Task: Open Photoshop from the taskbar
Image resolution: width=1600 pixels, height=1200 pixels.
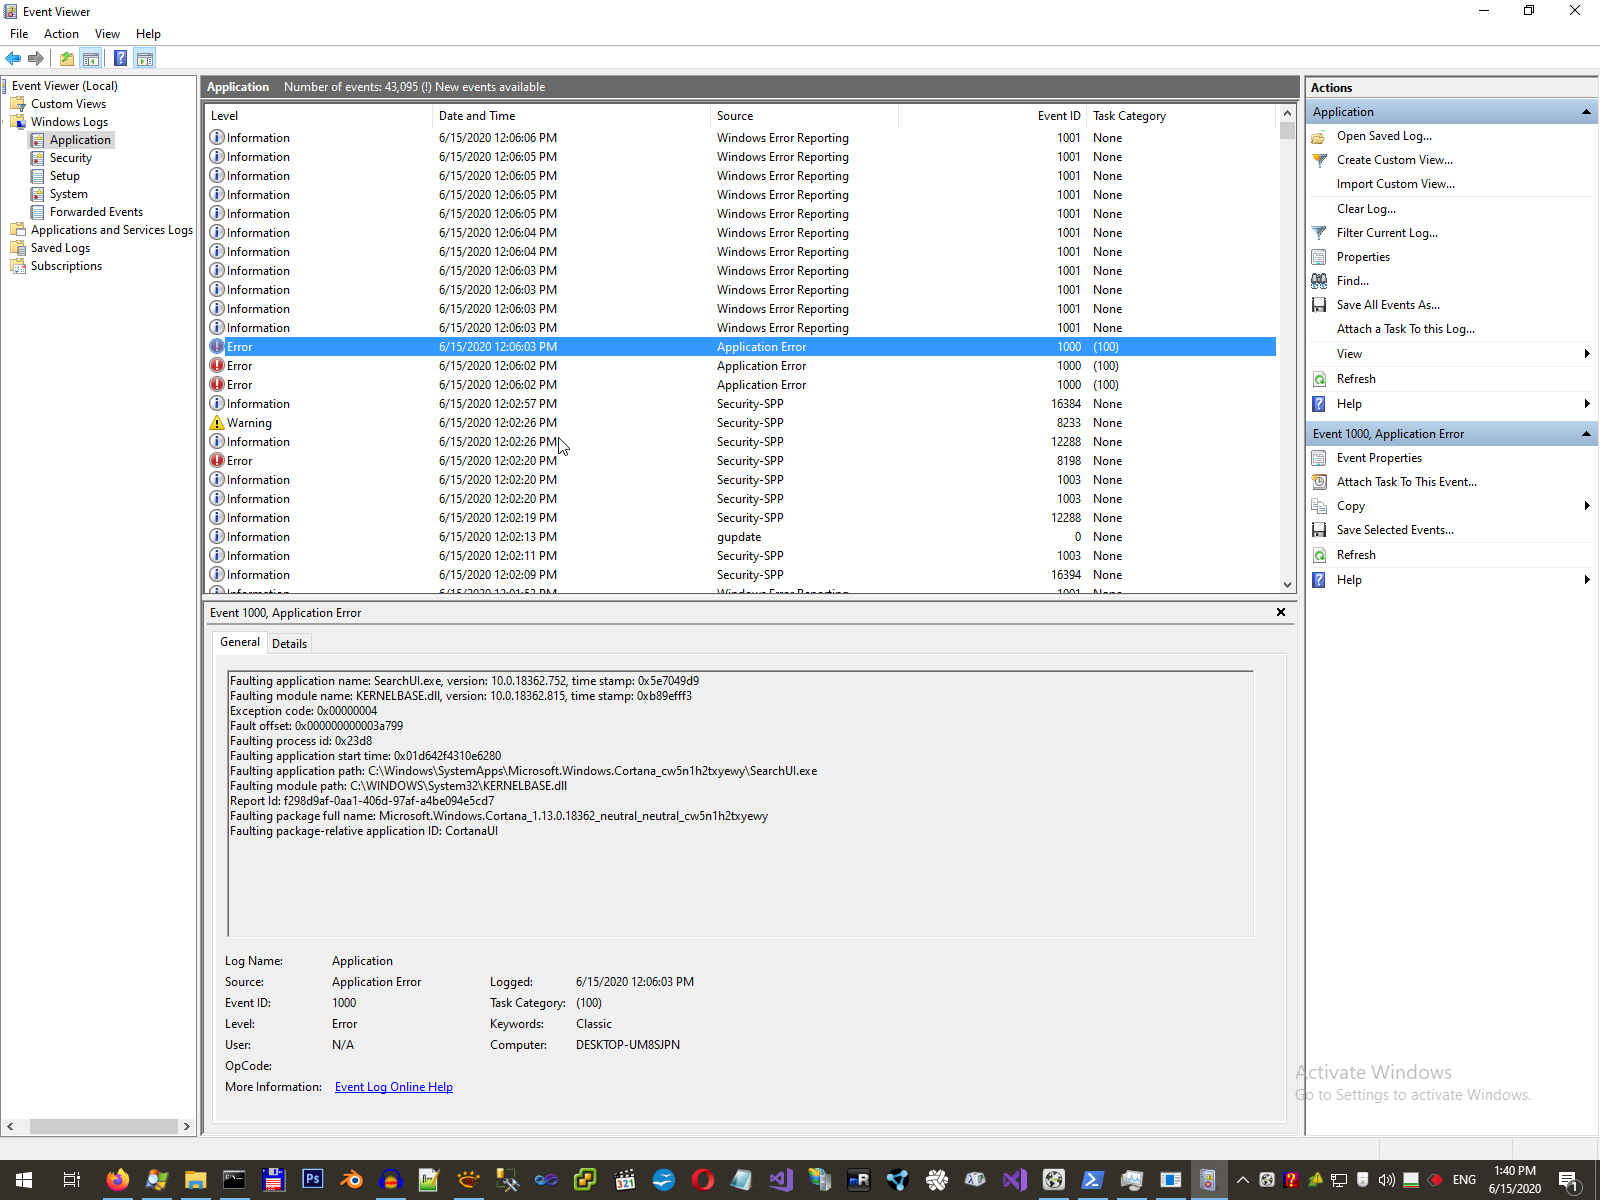Action: tap(312, 1180)
